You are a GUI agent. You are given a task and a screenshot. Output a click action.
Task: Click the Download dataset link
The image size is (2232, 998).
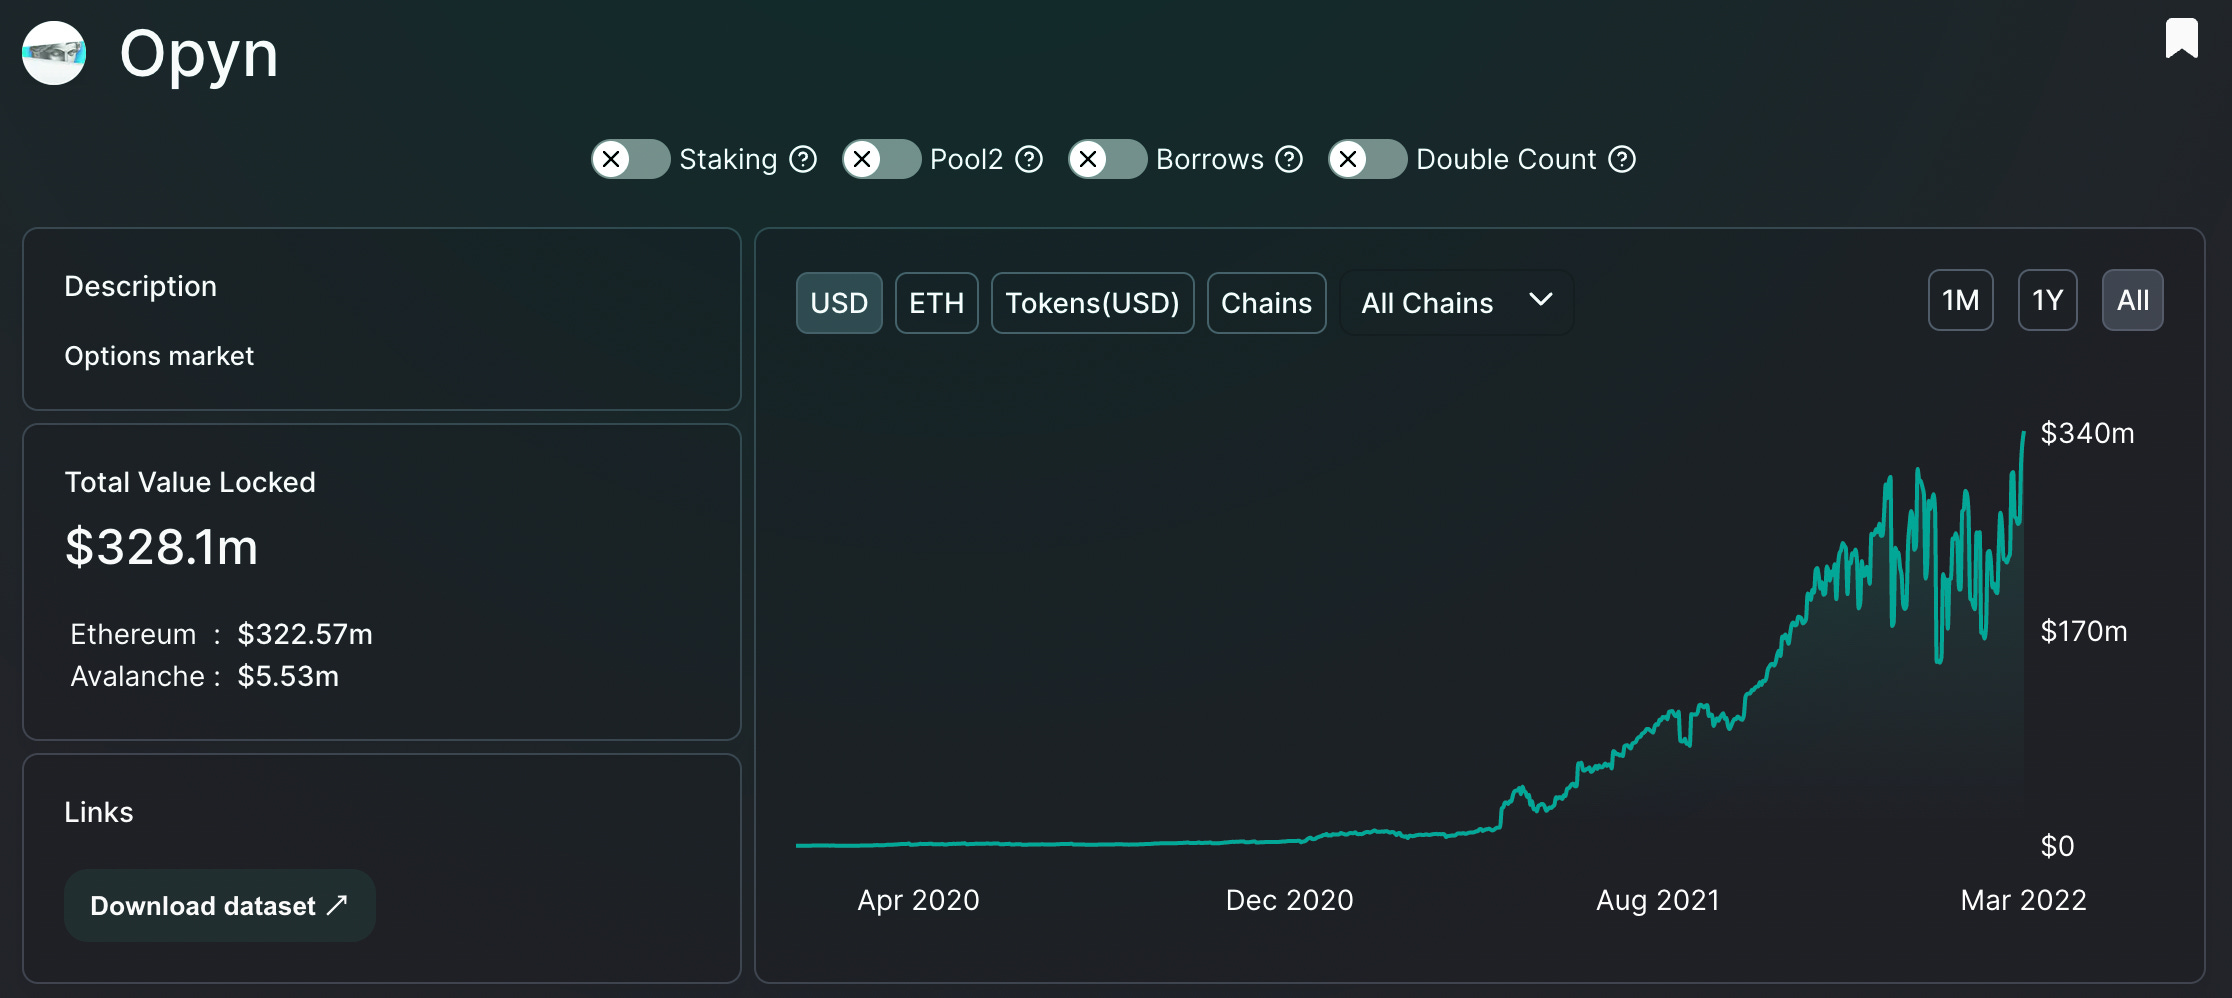coord(219,905)
